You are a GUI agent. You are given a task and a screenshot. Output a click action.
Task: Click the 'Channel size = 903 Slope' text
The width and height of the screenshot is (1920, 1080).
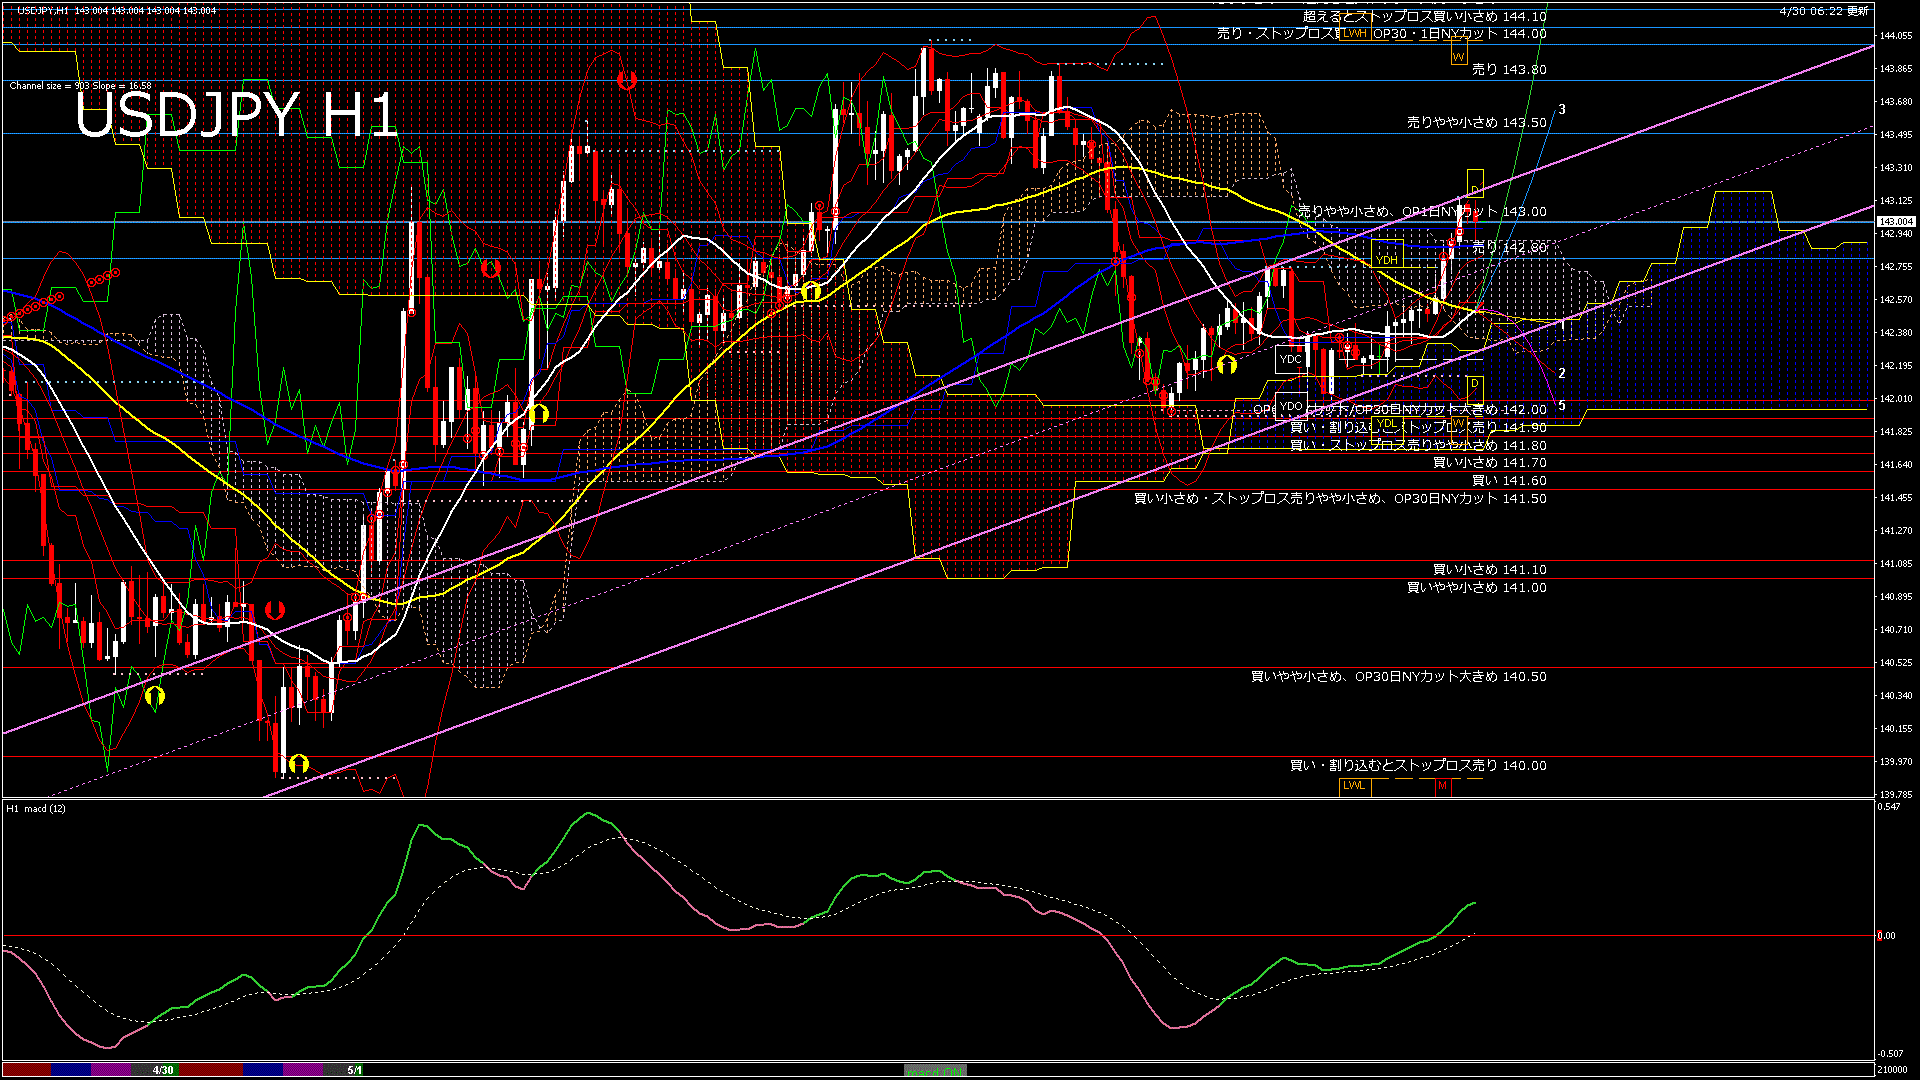(80, 86)
